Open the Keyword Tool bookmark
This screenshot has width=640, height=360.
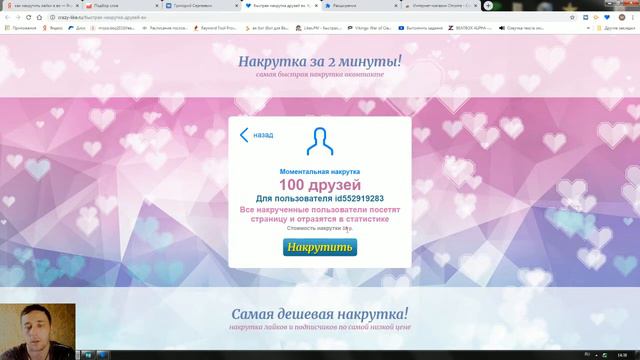pyautogui.click(x=215, y=28)
